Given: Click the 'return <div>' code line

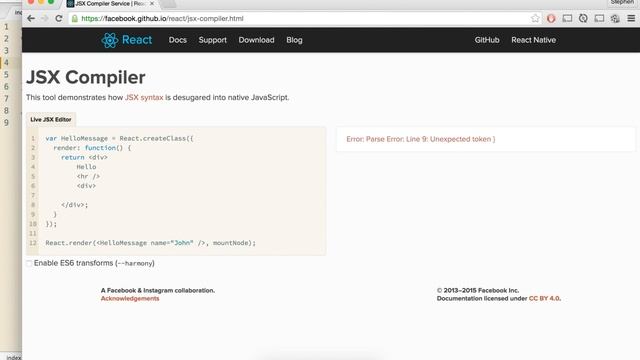Looking at the screenshot, I should (84, 157).
